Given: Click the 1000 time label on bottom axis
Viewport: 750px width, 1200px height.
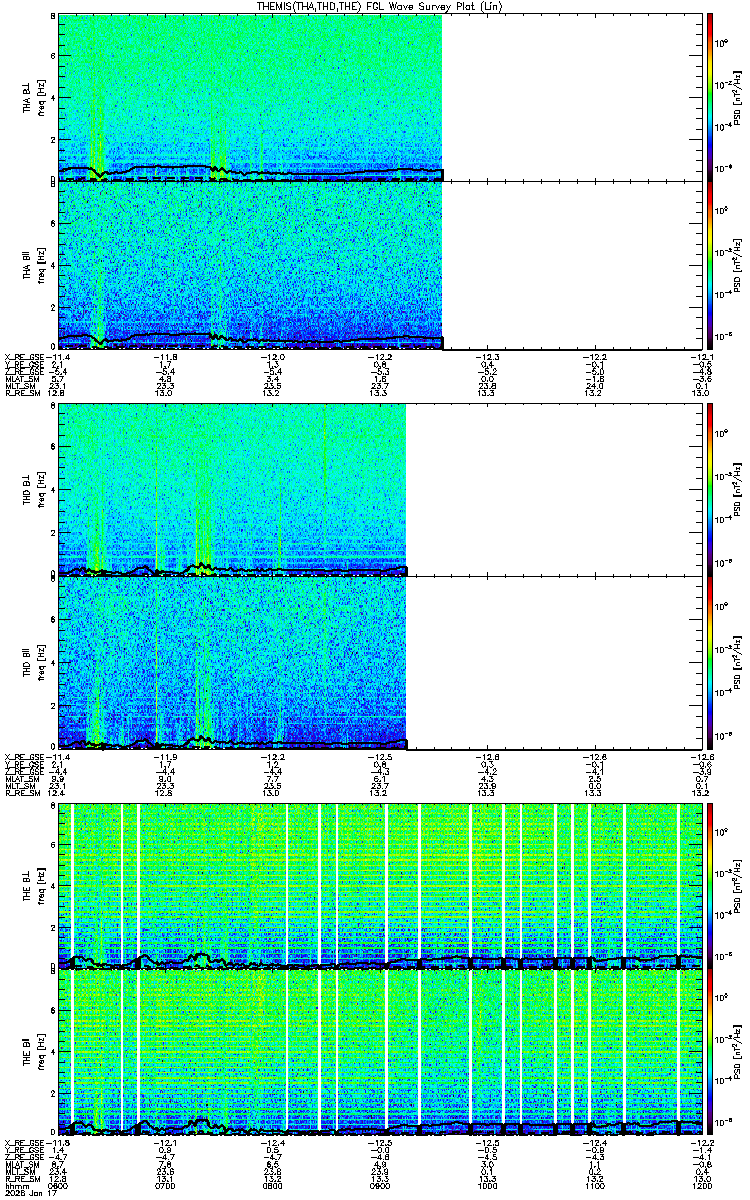Looking at the screenshot, I should pyautogui.click(x=487, y=1184).
